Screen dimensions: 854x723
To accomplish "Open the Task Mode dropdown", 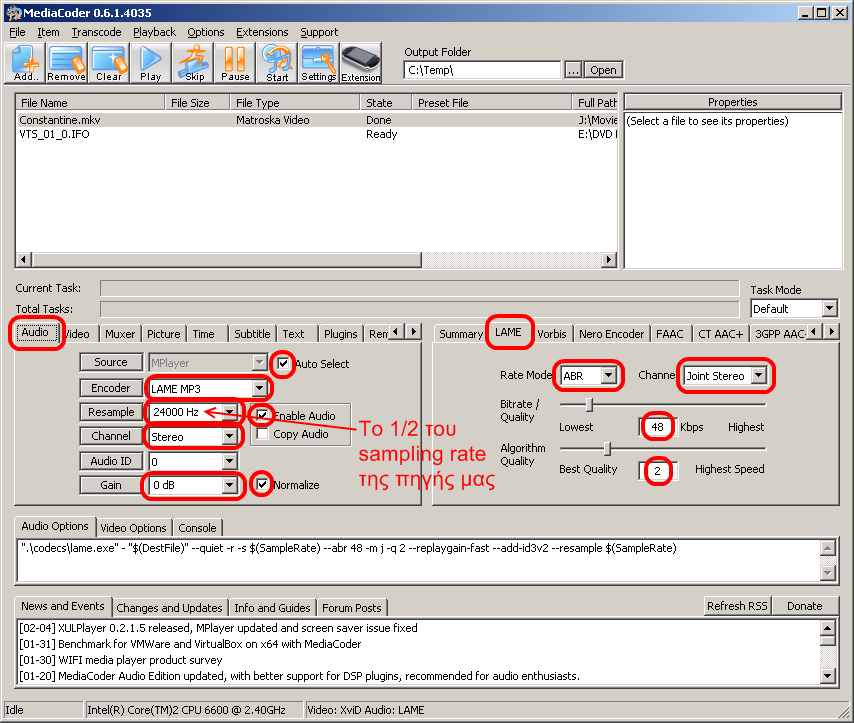I will (x=829, y=308).
